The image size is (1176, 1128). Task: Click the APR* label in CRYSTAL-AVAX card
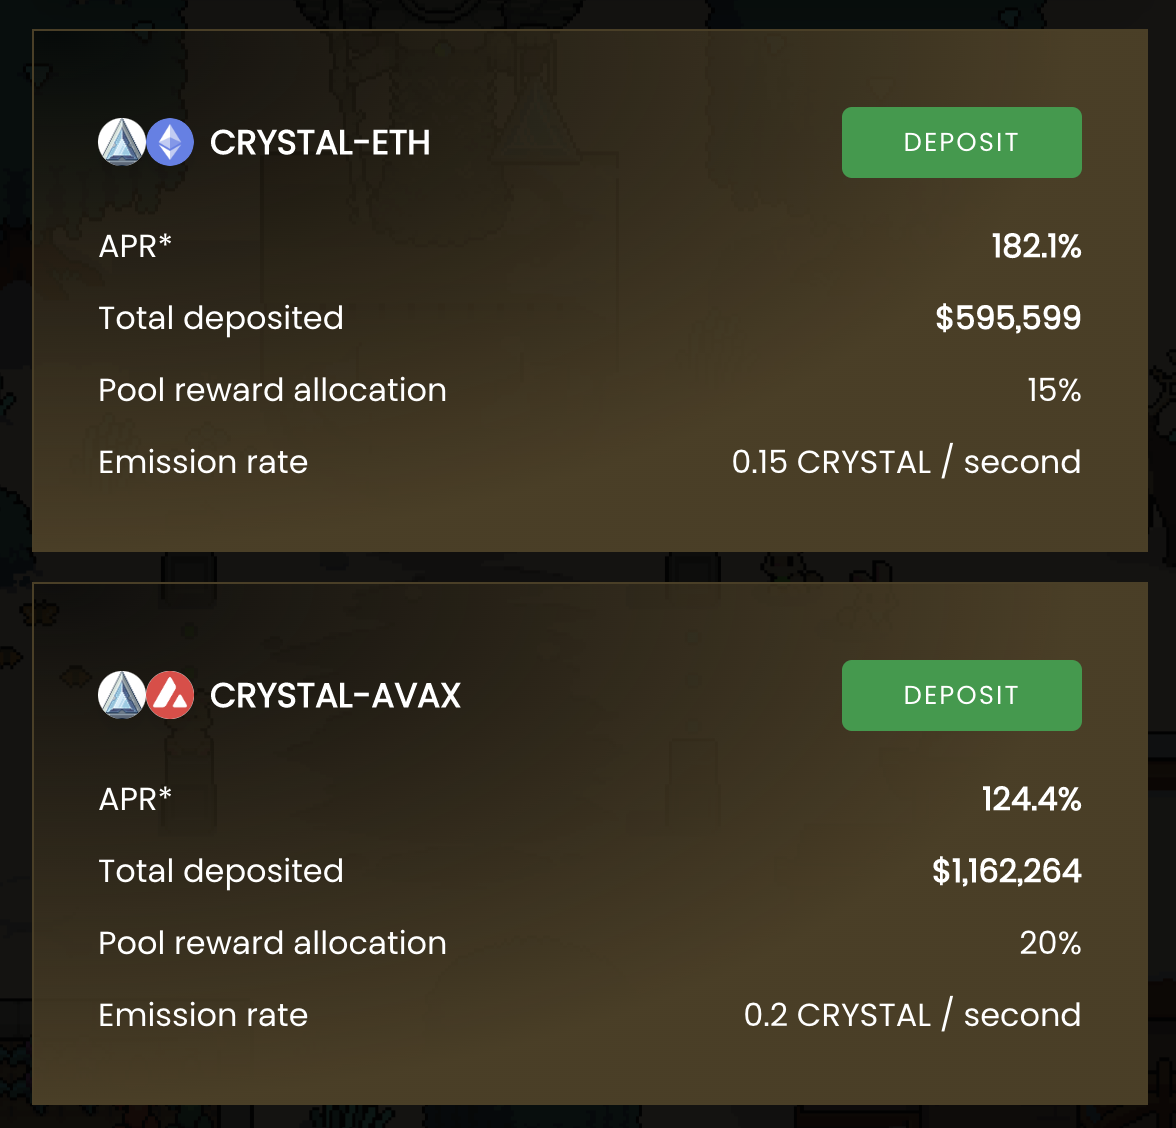pyautogui.click(x=135, y=799)
